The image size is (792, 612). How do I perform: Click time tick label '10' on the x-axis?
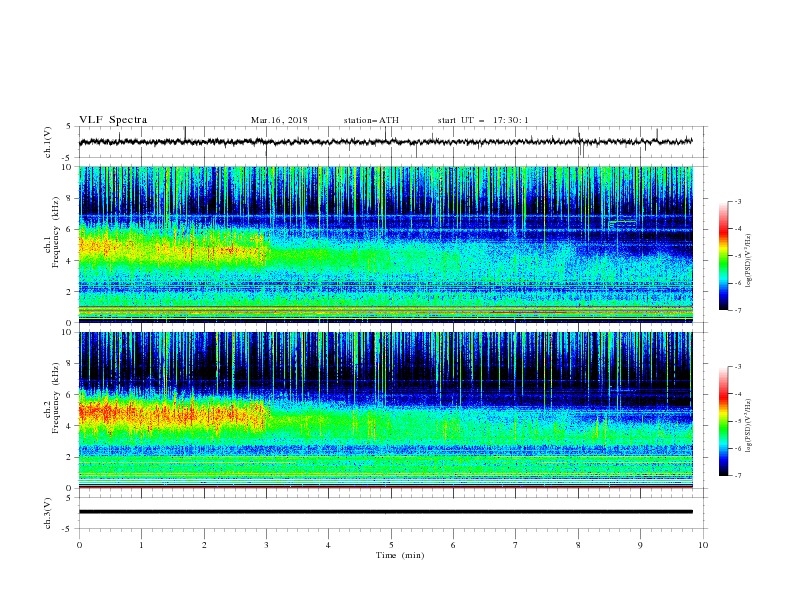703,545
